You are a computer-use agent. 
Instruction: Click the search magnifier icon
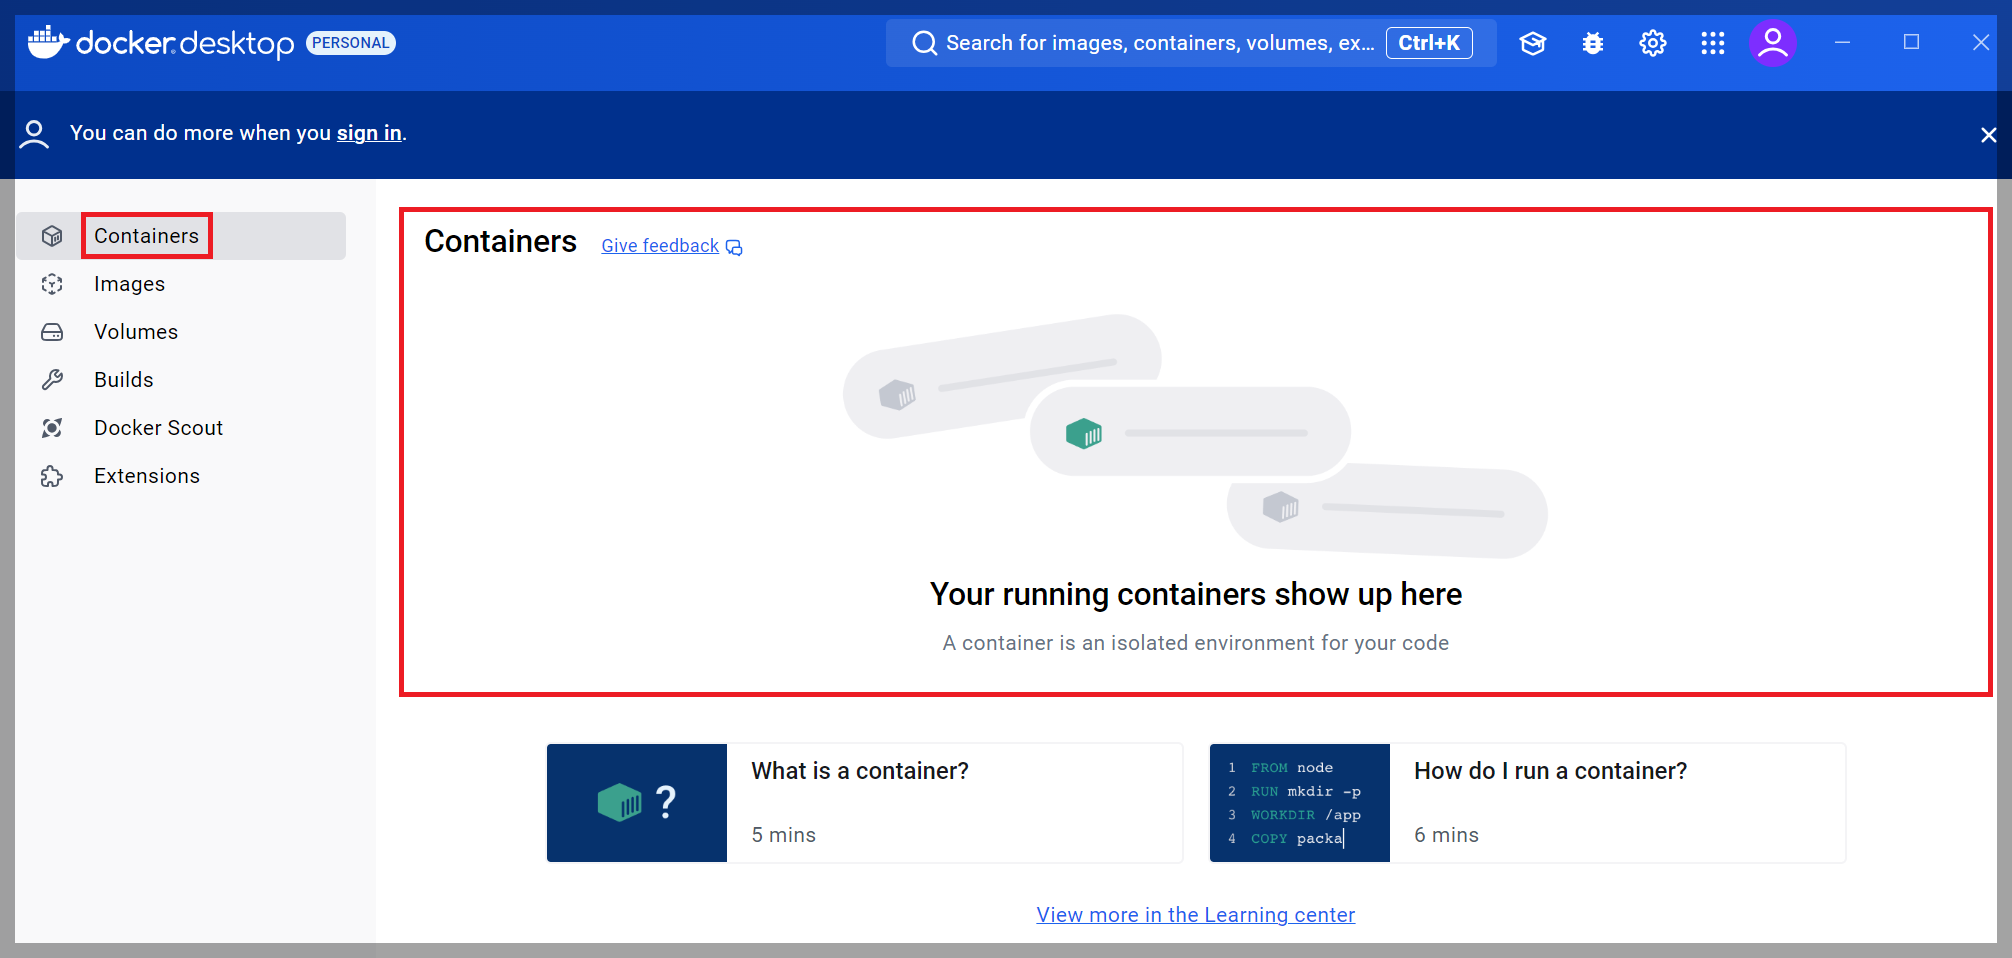(x=924, y=43)
